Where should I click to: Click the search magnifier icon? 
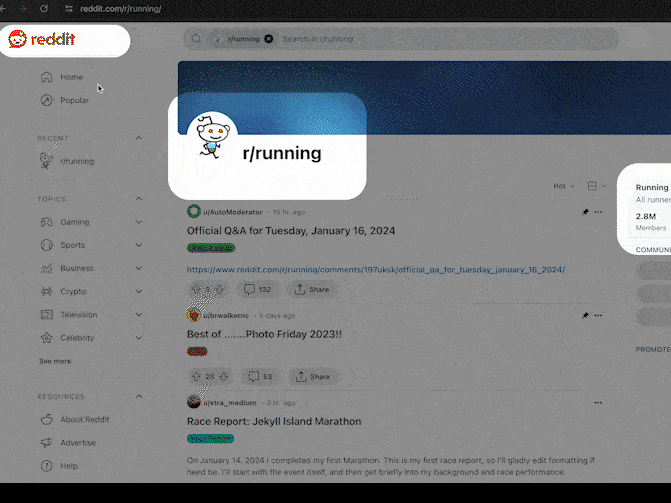(x=196, y=39)
